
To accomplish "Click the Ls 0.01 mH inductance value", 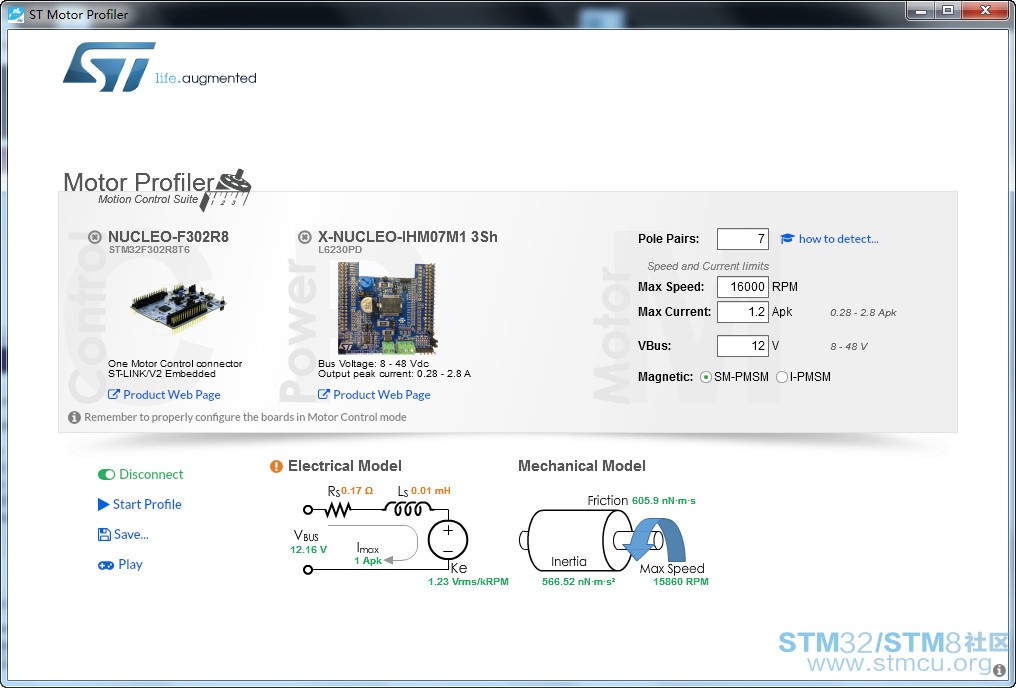I will pyautogui.click(x=430, y=490).
